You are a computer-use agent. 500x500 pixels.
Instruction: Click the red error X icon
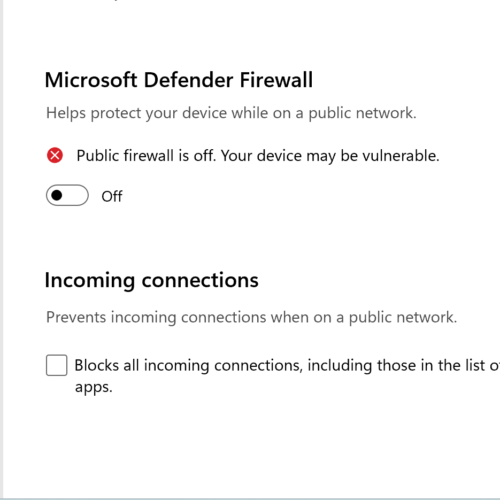point(55,155)
